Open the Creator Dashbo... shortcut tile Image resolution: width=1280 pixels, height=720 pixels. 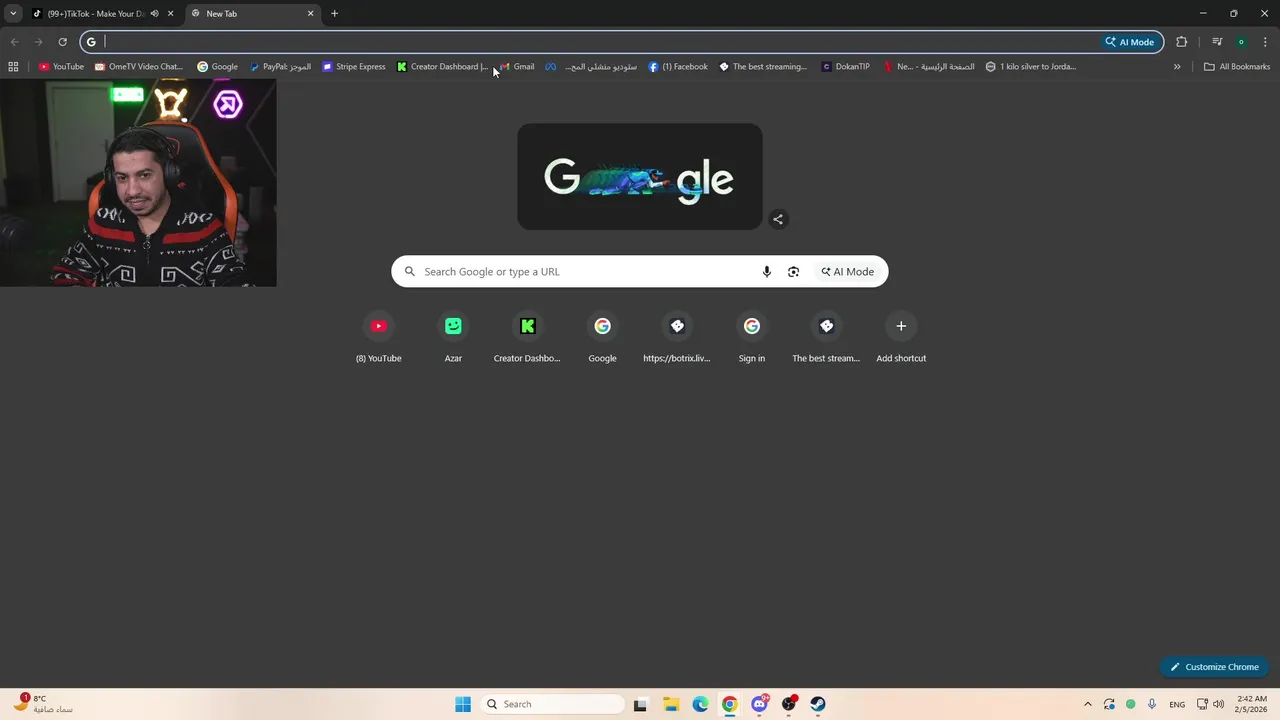527,338
